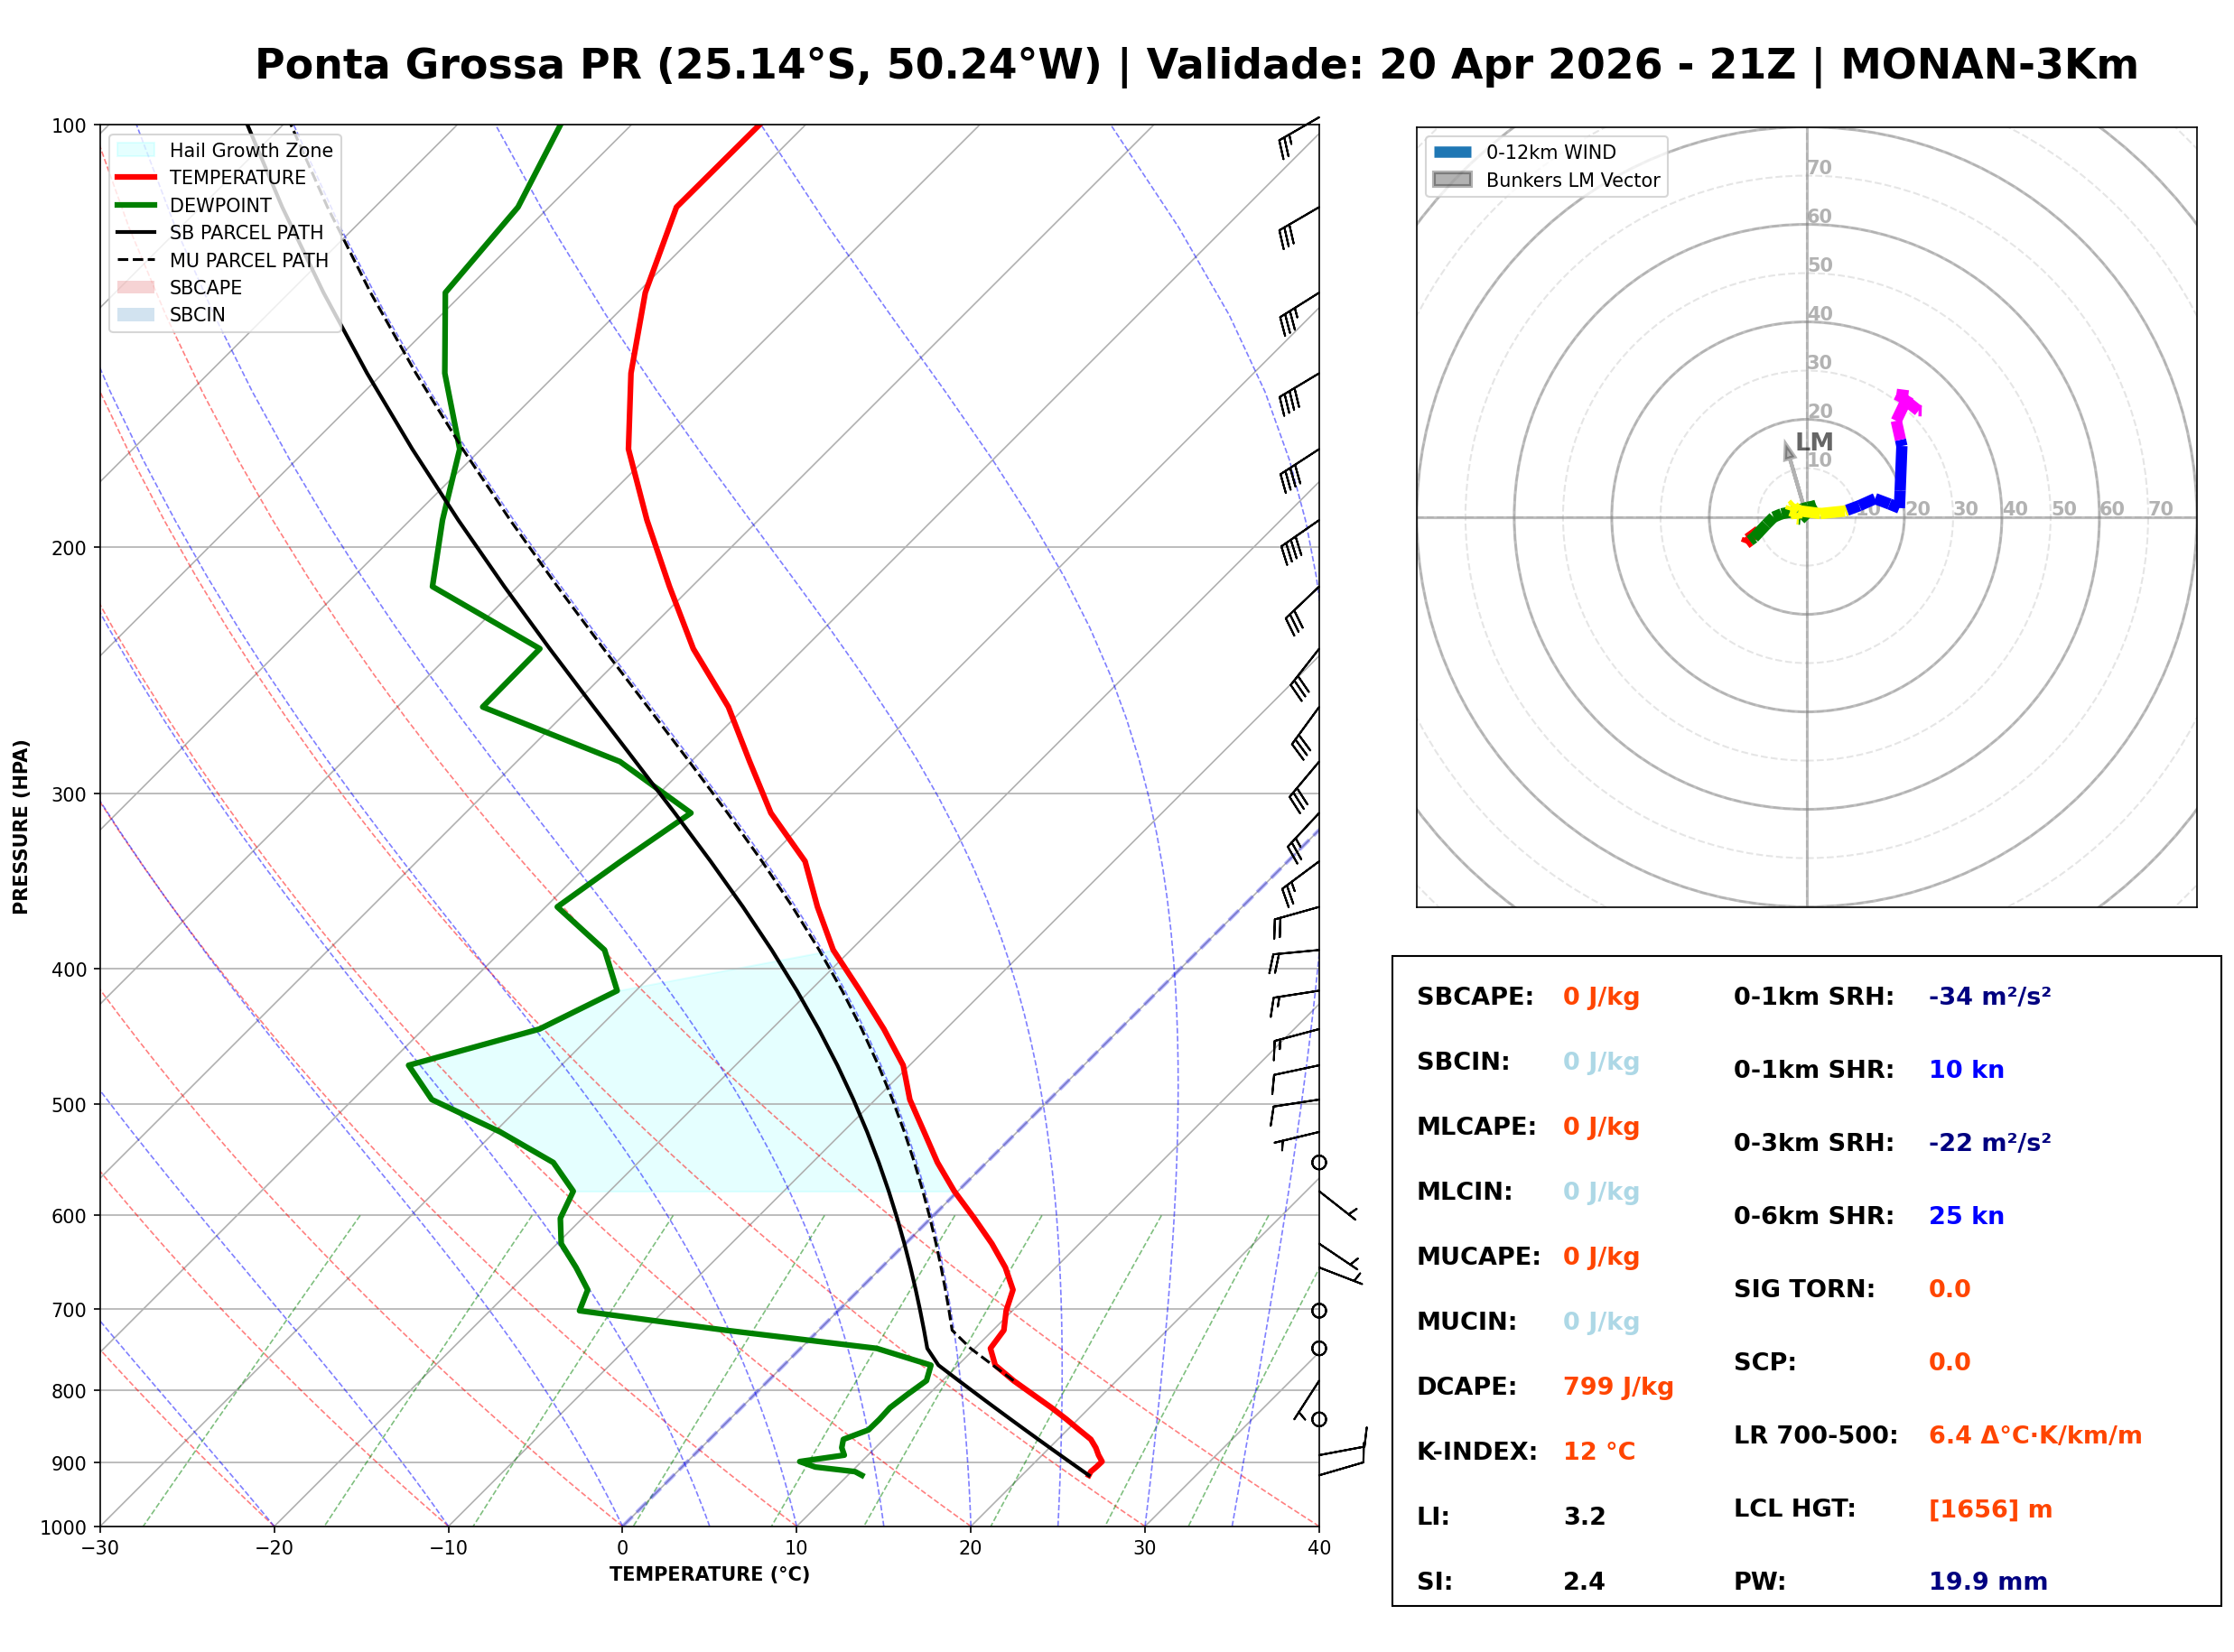Click the LM arrow label on hodograph
The image size is (2234, 1652).
1814,442
